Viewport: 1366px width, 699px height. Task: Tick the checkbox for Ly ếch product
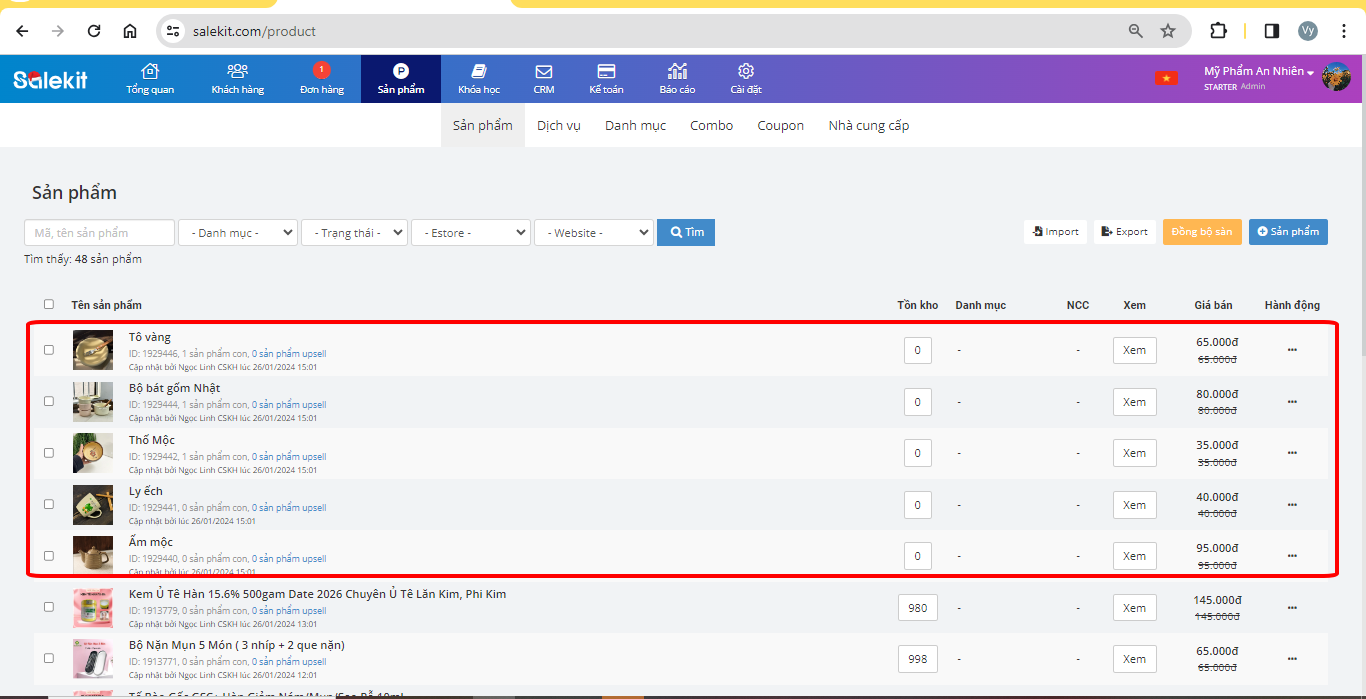pyautogui.click(x=49, y=504)
